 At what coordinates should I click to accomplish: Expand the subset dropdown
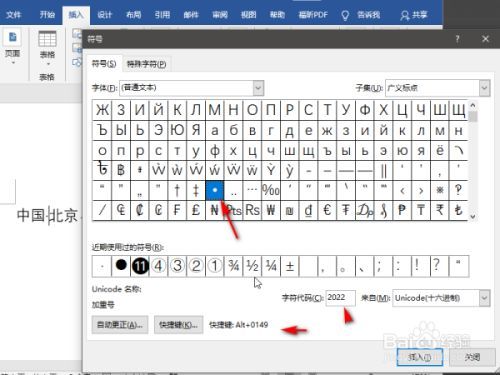point(484,88)
